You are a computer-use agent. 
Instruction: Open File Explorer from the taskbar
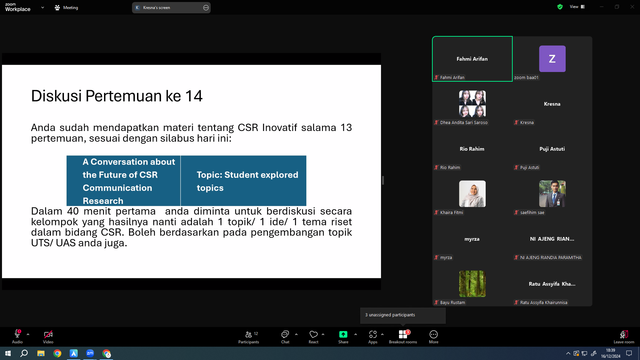41,353
